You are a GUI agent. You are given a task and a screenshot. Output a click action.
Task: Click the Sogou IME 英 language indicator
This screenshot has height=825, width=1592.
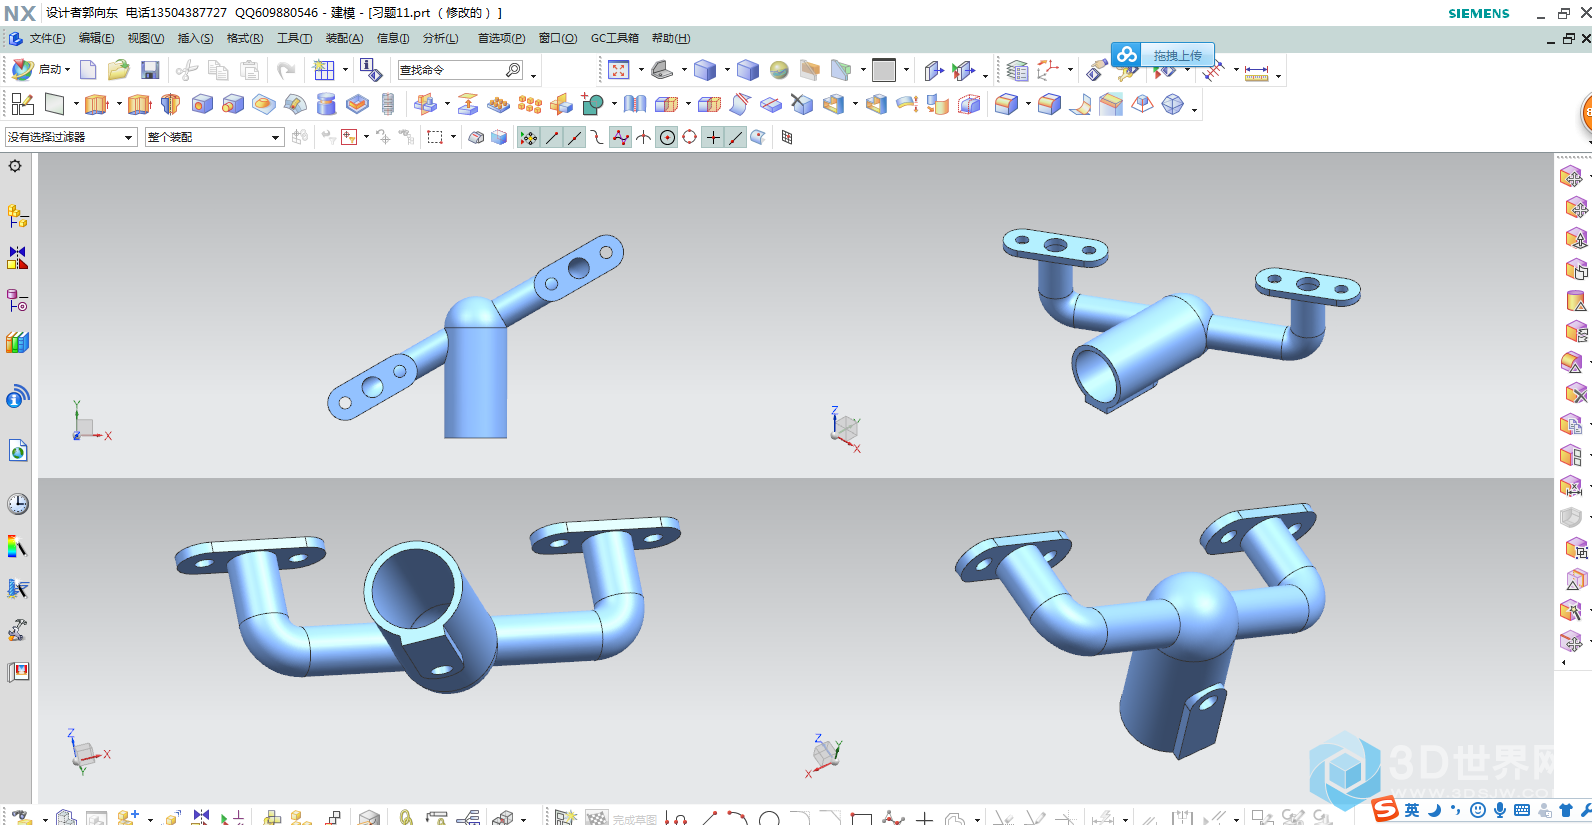point(1412,810)
